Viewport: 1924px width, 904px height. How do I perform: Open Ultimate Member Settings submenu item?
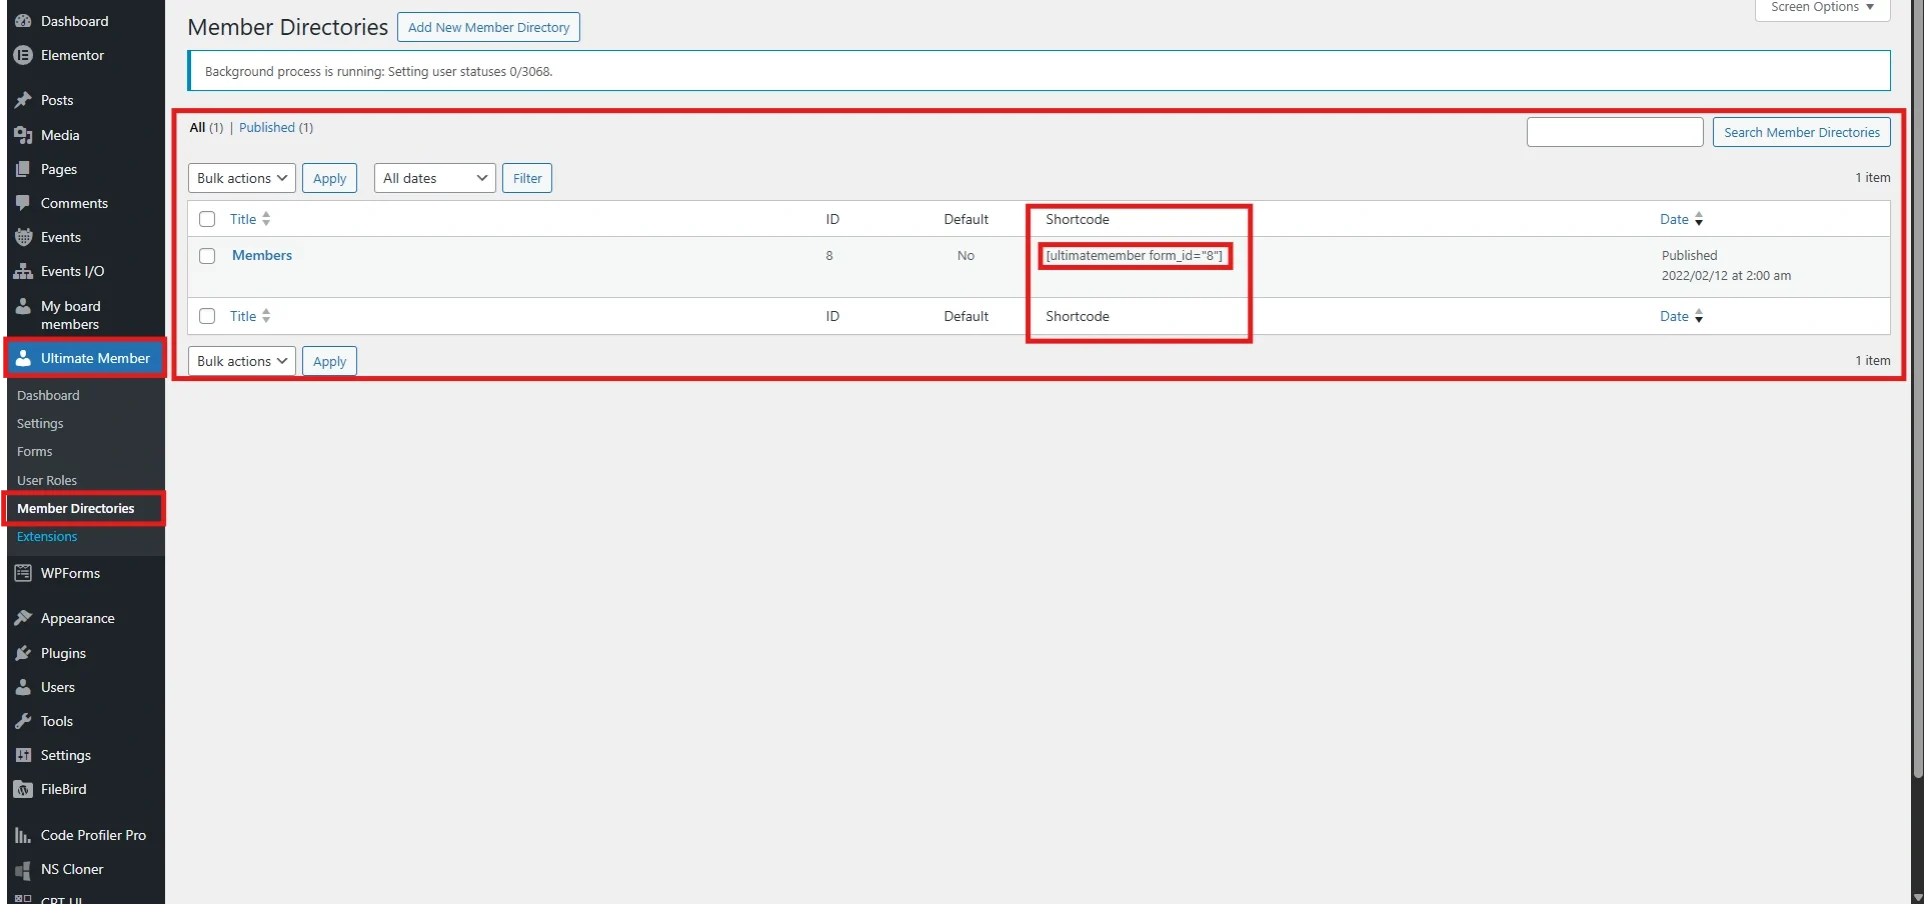(x=40, y=423)
